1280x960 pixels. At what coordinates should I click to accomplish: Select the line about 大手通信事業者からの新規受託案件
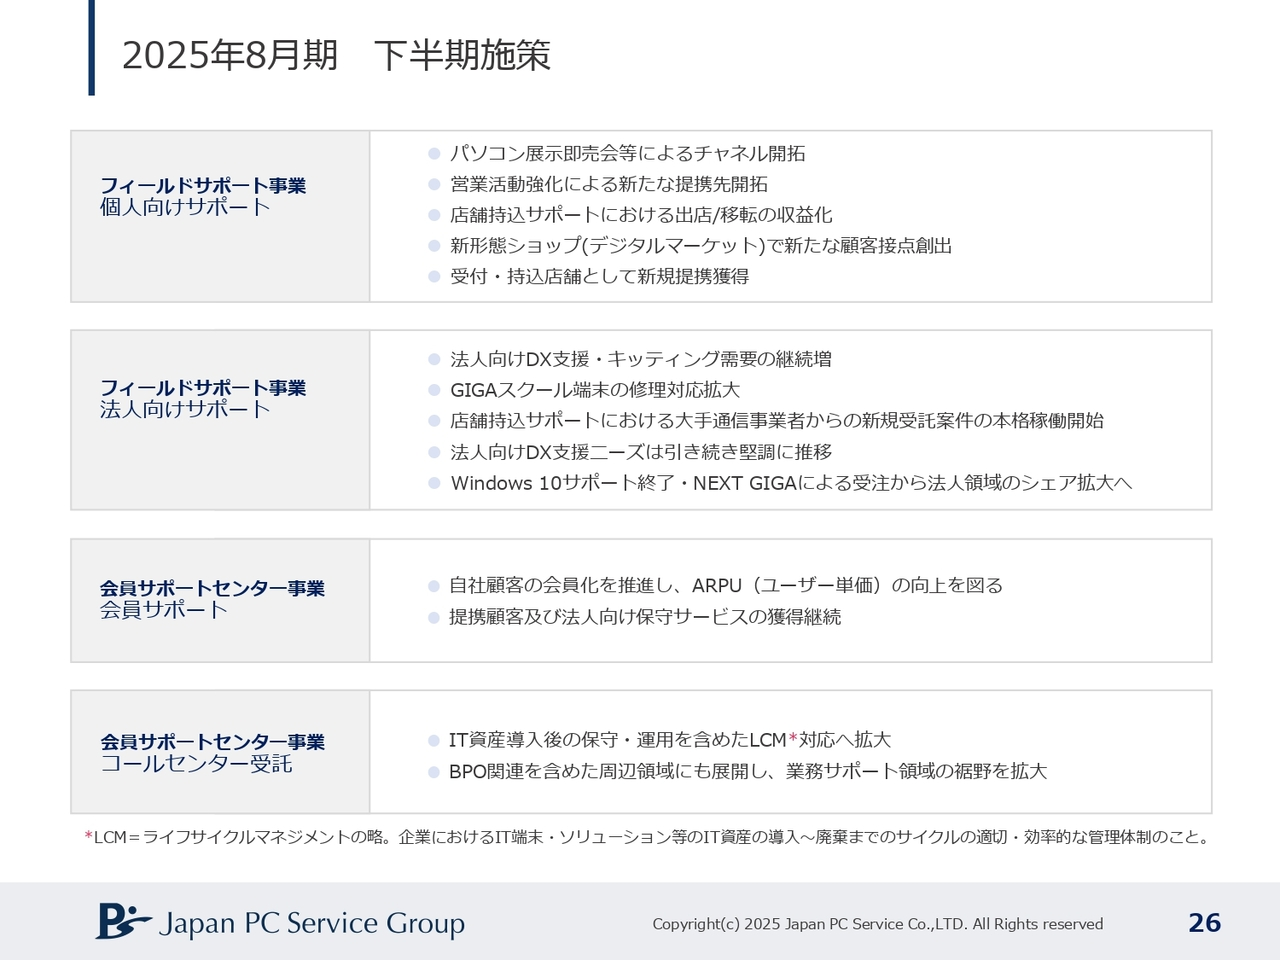(777, 421)
